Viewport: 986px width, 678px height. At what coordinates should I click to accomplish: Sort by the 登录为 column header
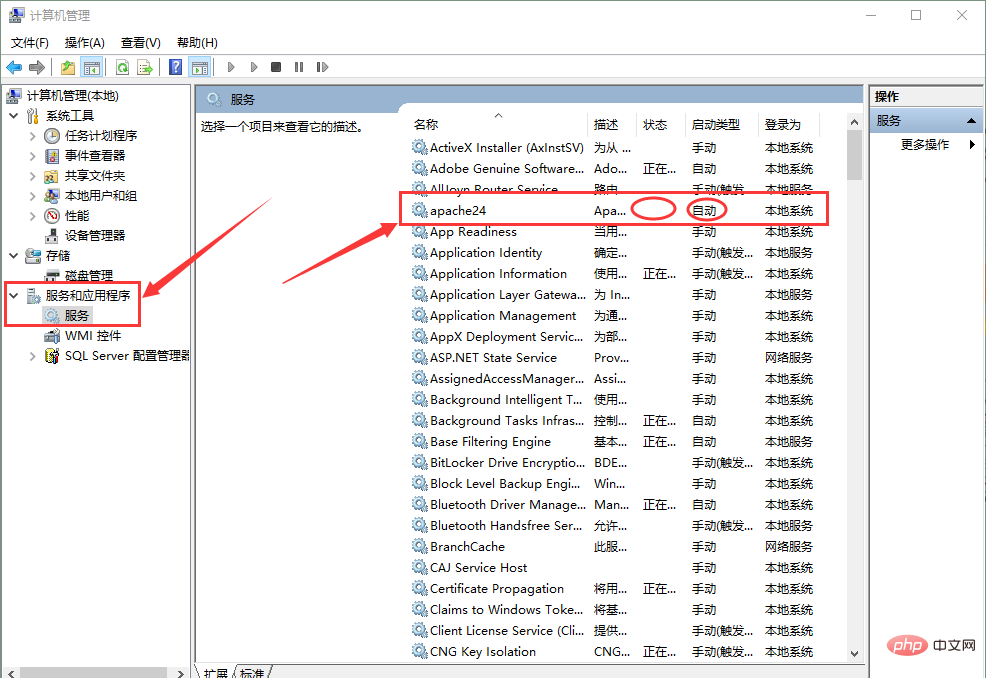(x=789, y=125)
